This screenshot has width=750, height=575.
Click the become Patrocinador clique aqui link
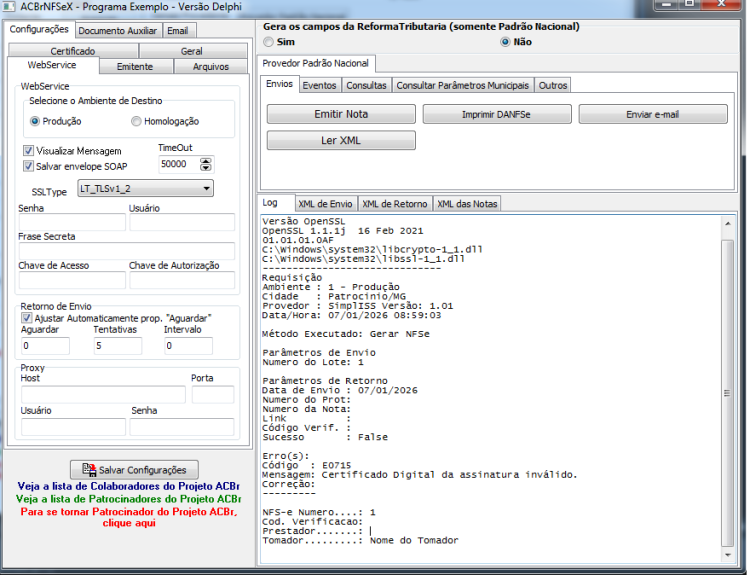pos(129,517)
